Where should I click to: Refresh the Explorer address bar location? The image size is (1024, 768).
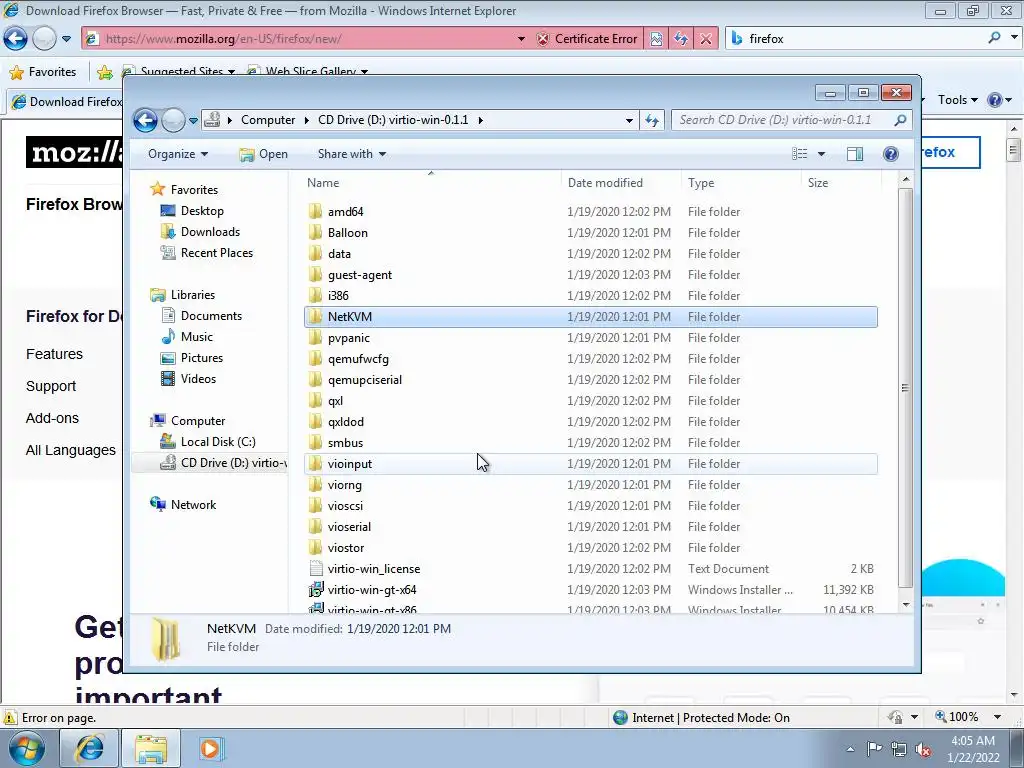coord(652,120)
